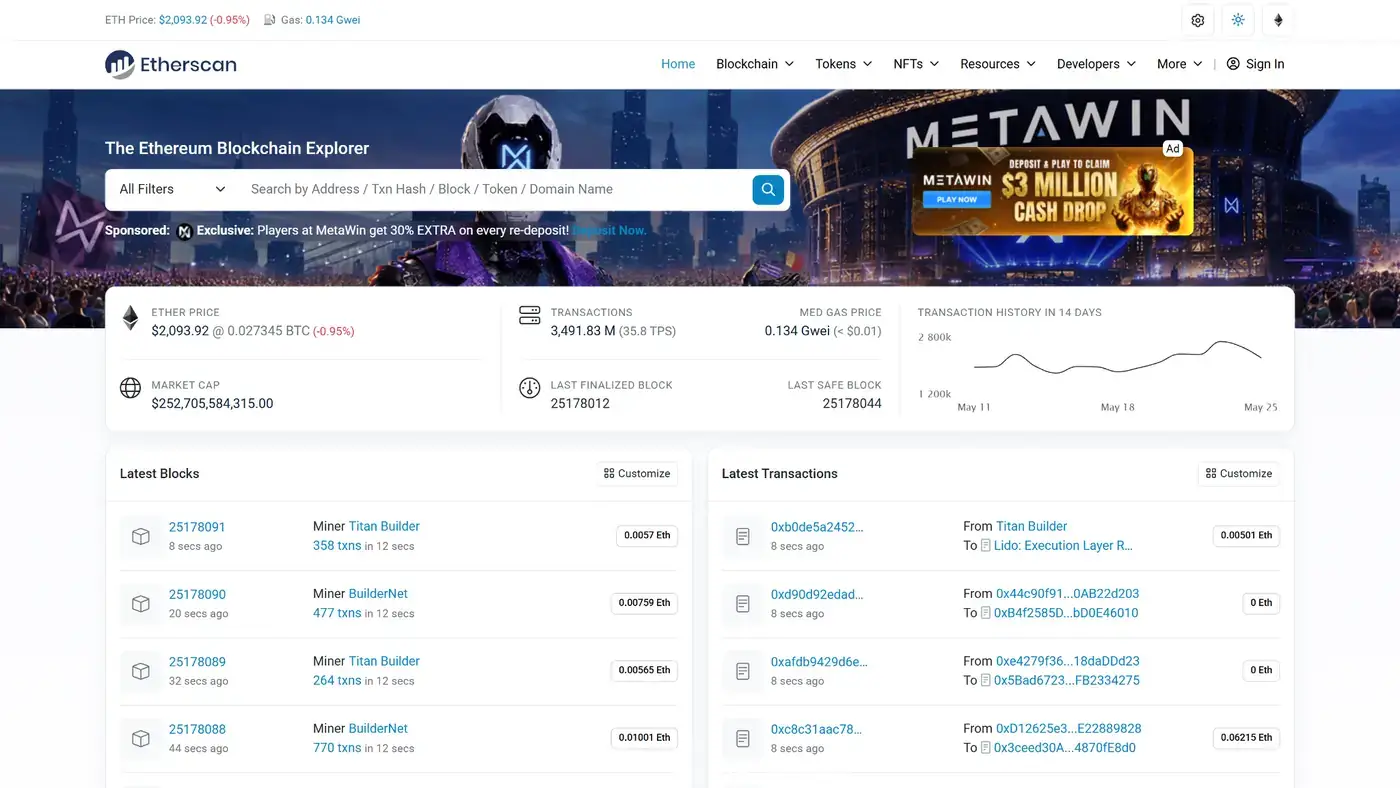Click the Deposit Now sponsored link
The height and width of the screenshot is (788, 1400).
(610, 231)
